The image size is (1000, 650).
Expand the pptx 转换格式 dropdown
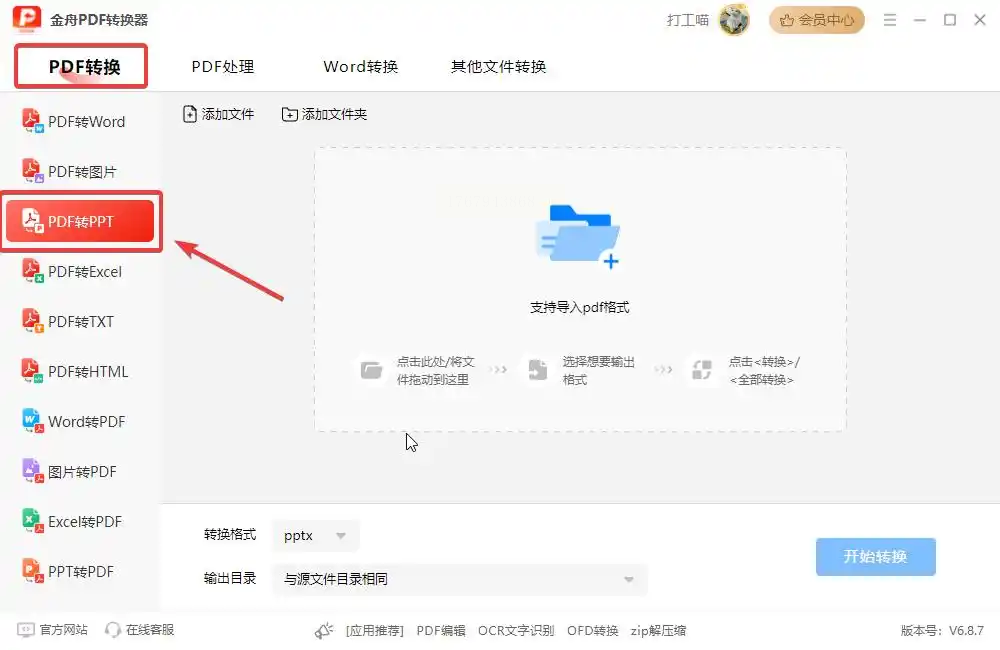pyautogui.click(x=316, y=535)
